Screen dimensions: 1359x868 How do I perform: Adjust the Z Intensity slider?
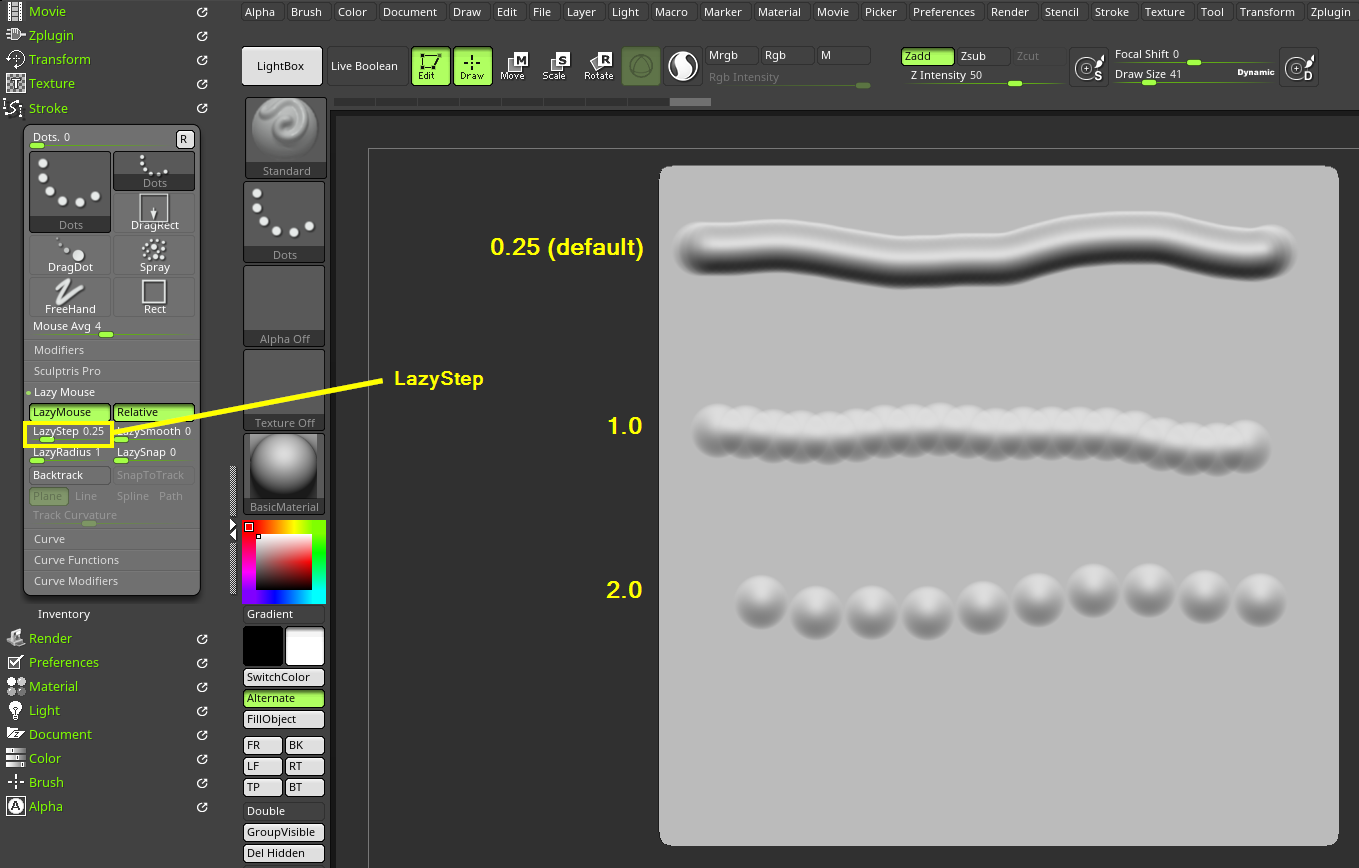coord(983,77)
